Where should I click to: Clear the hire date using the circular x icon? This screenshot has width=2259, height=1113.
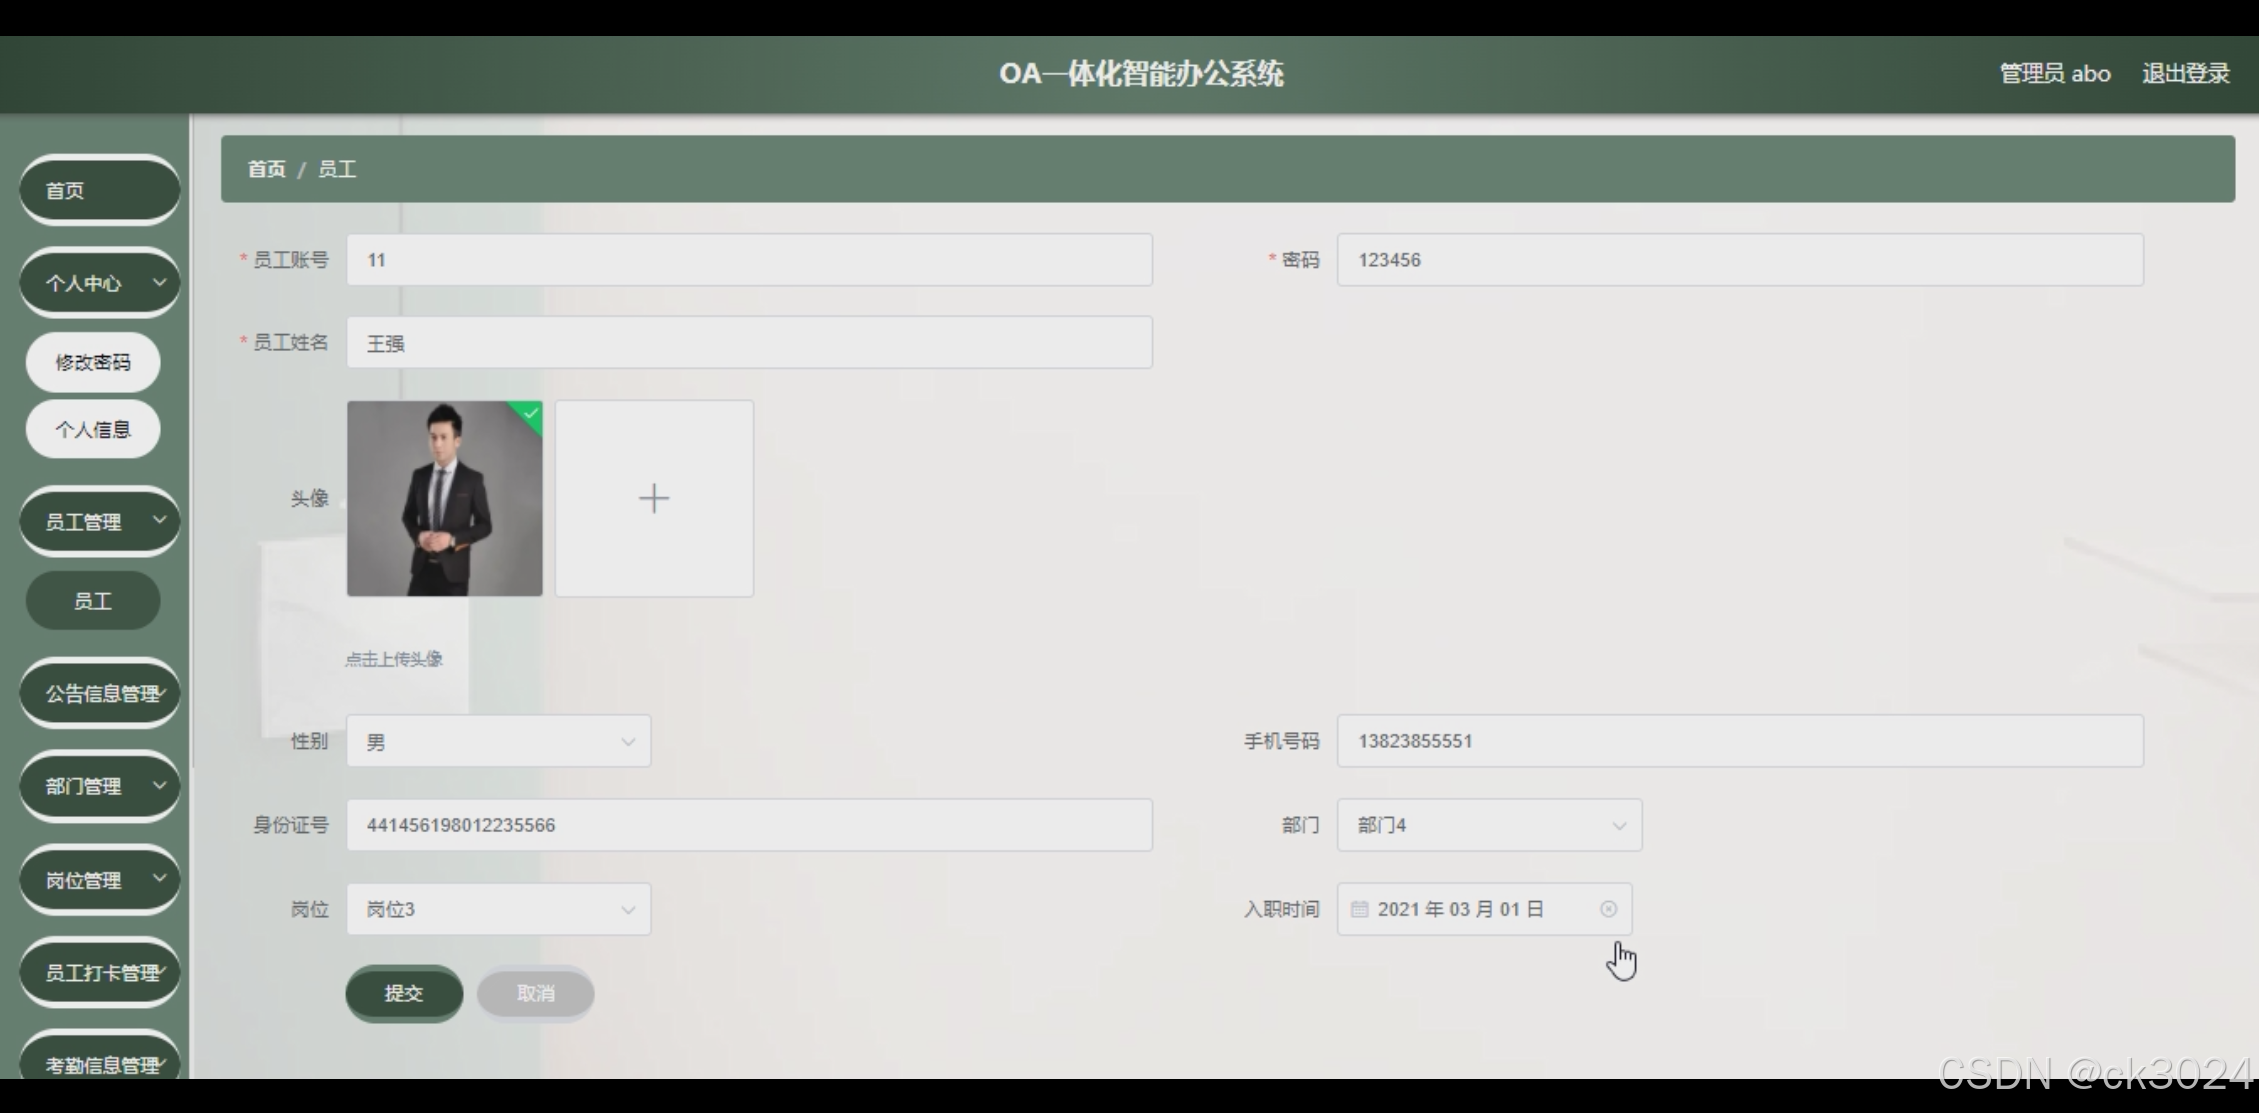[x=1608, y=908]
